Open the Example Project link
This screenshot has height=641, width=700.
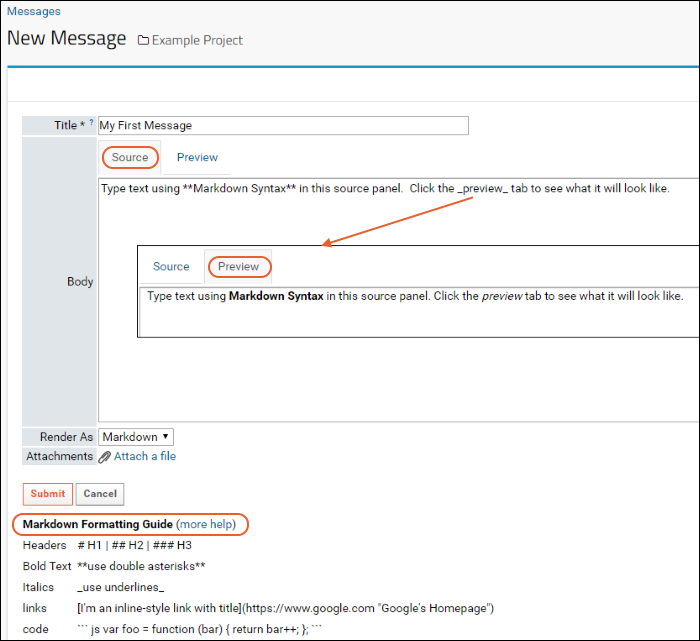197,40
